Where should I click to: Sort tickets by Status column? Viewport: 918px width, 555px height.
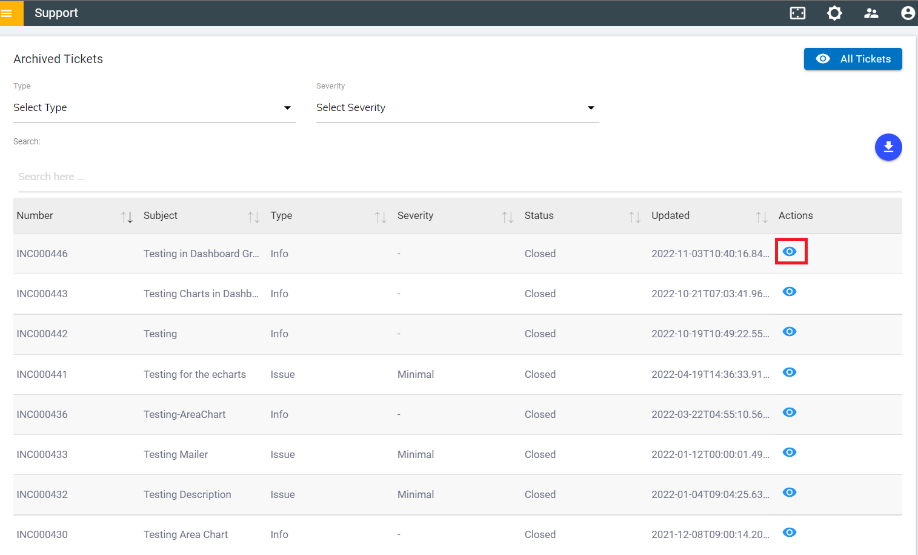[634, 216]
